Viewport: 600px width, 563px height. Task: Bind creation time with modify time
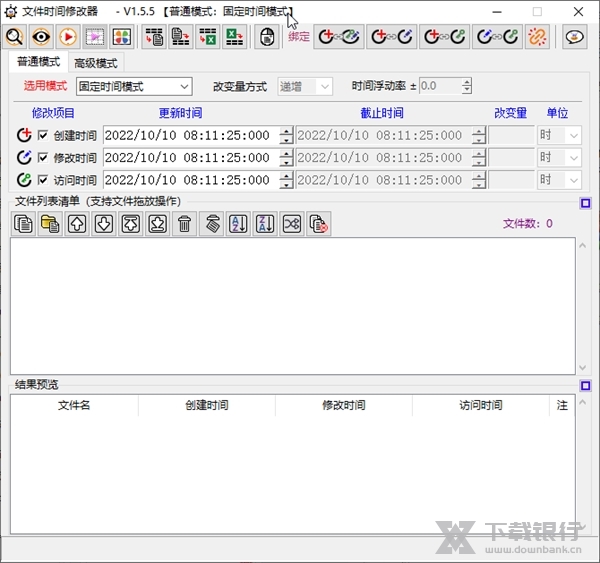point(391,37)
